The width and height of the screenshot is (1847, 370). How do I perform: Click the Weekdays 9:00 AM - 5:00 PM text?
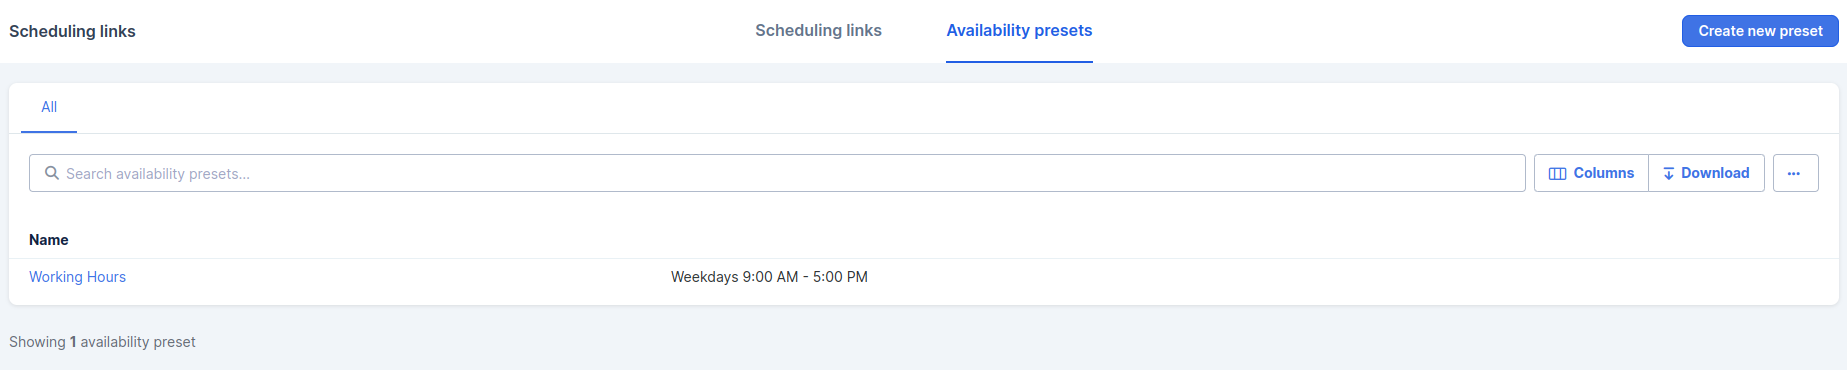[x=769, y=277]
